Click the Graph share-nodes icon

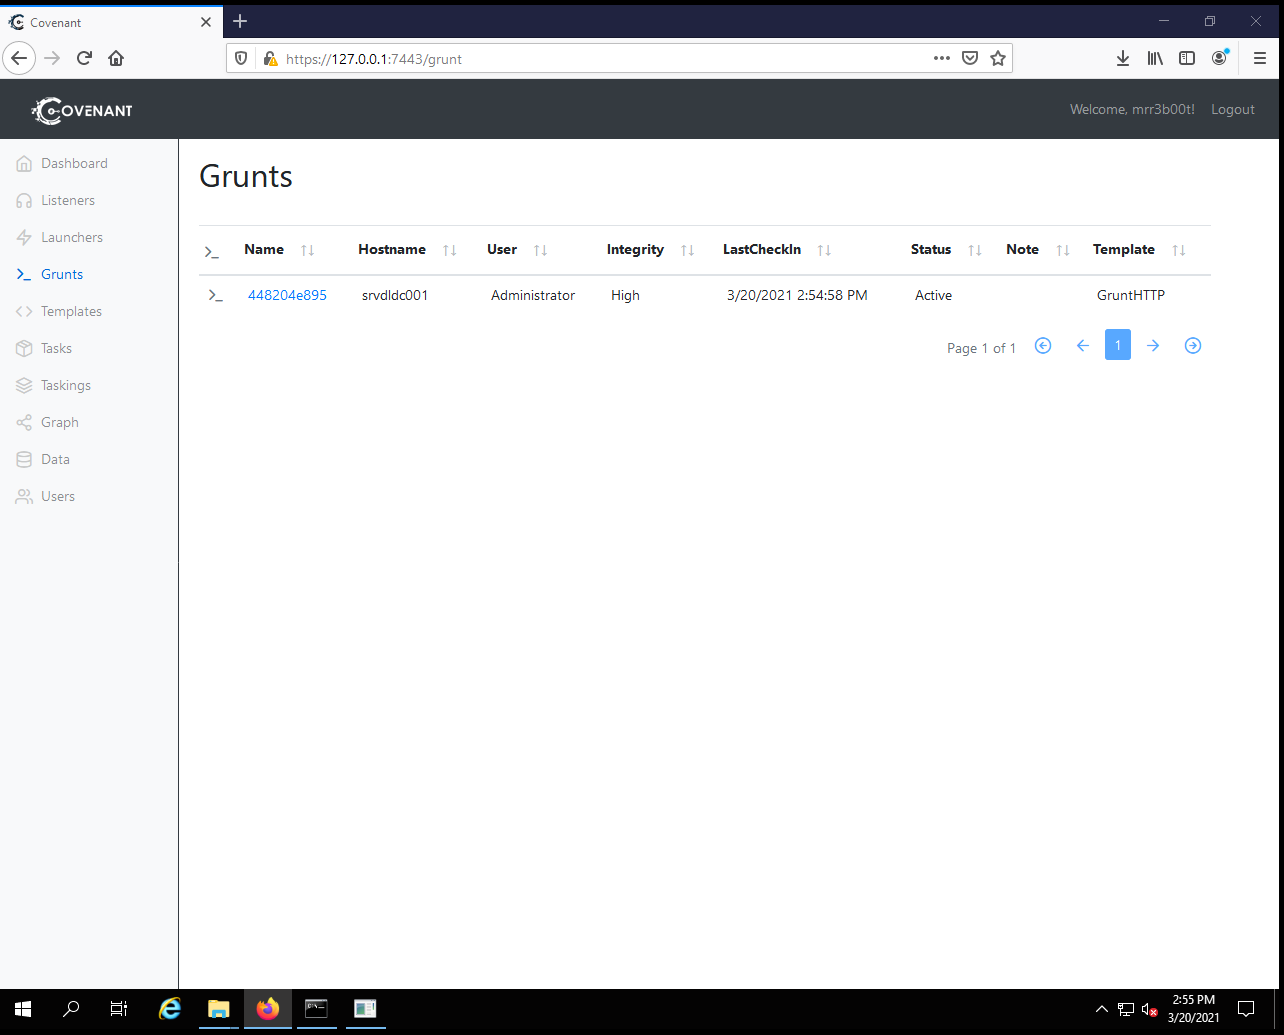point(24,422)
